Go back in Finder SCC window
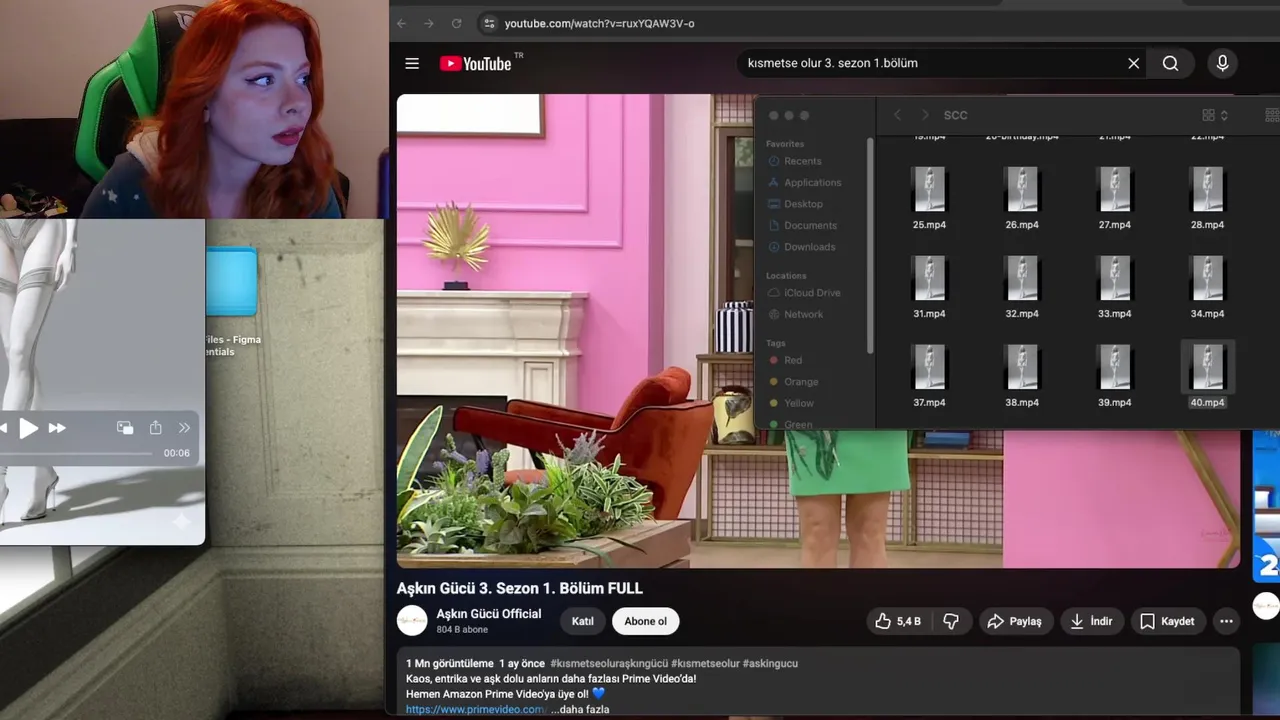This screenshot has height=720, width=1280. [x=897, y=115]
